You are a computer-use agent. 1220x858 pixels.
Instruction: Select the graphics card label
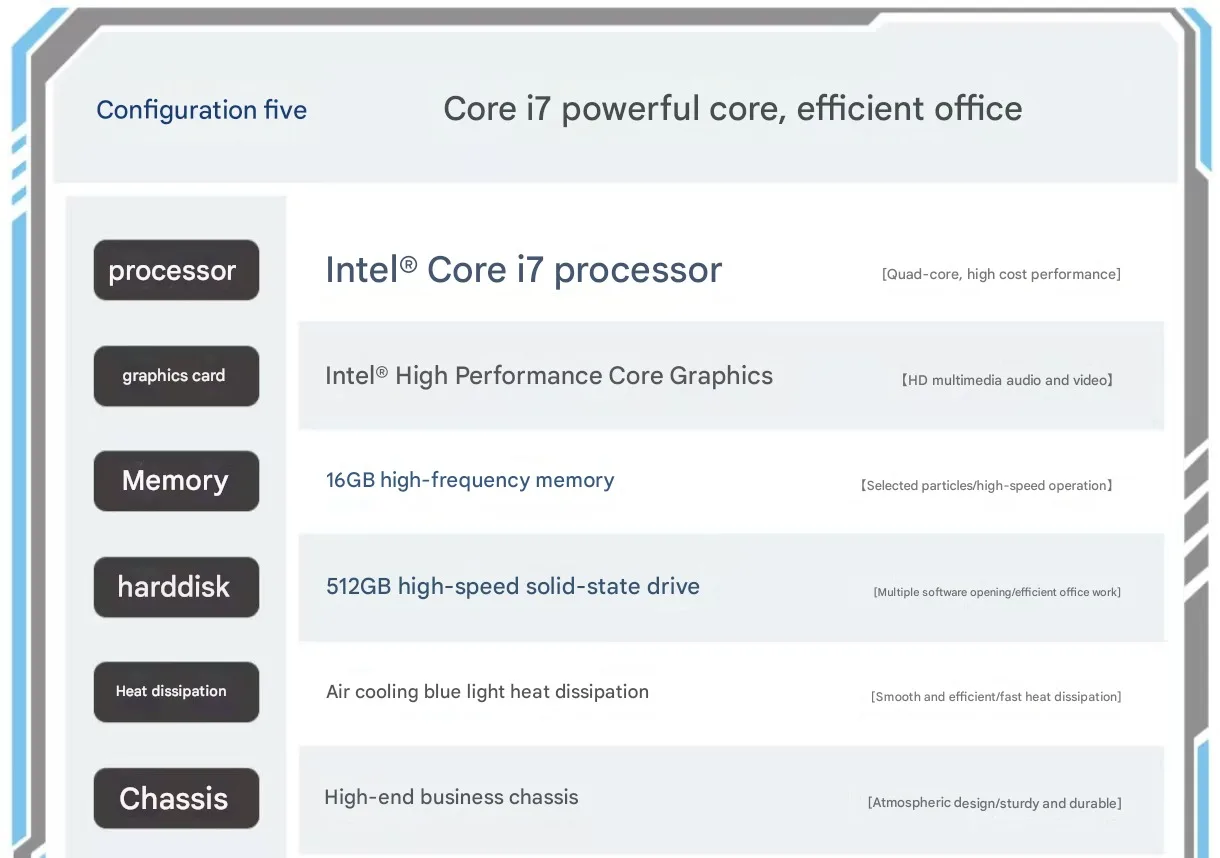(x=176, y=376)
